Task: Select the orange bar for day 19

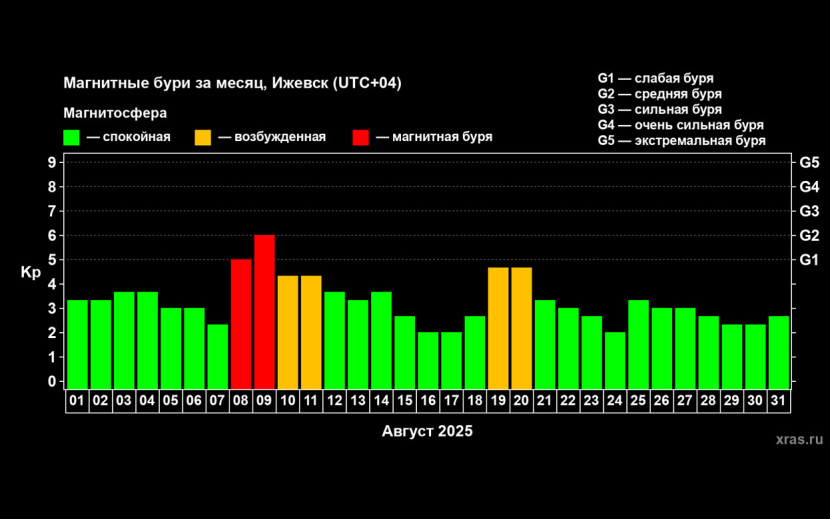Action: pos(498,327)
